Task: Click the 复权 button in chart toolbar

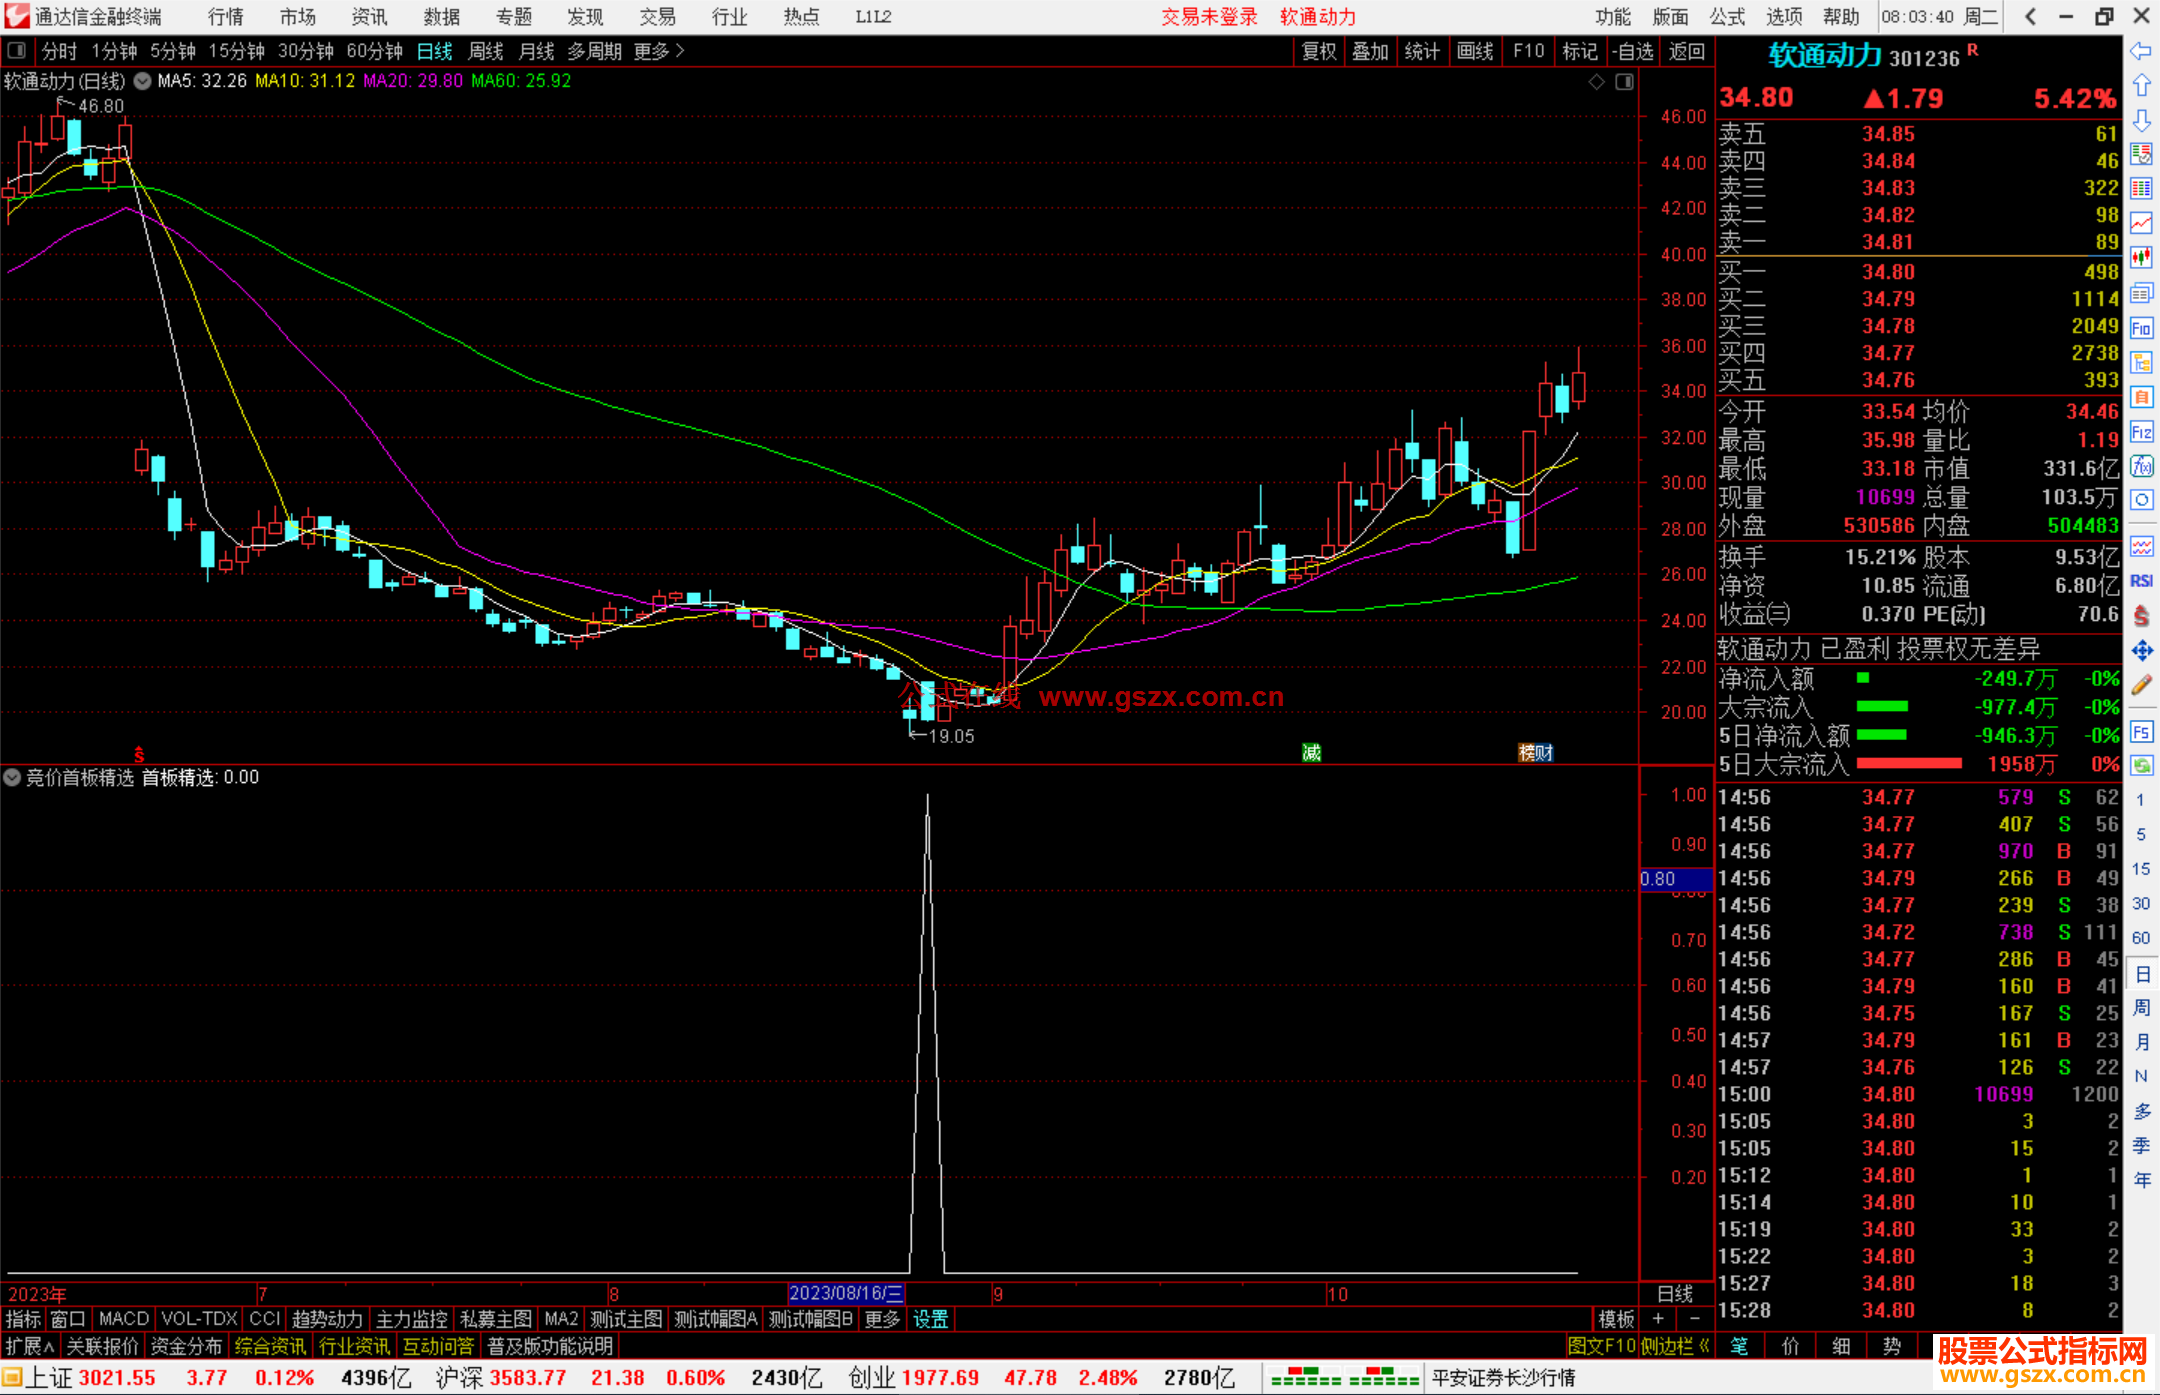Action: pos(1318,51)
